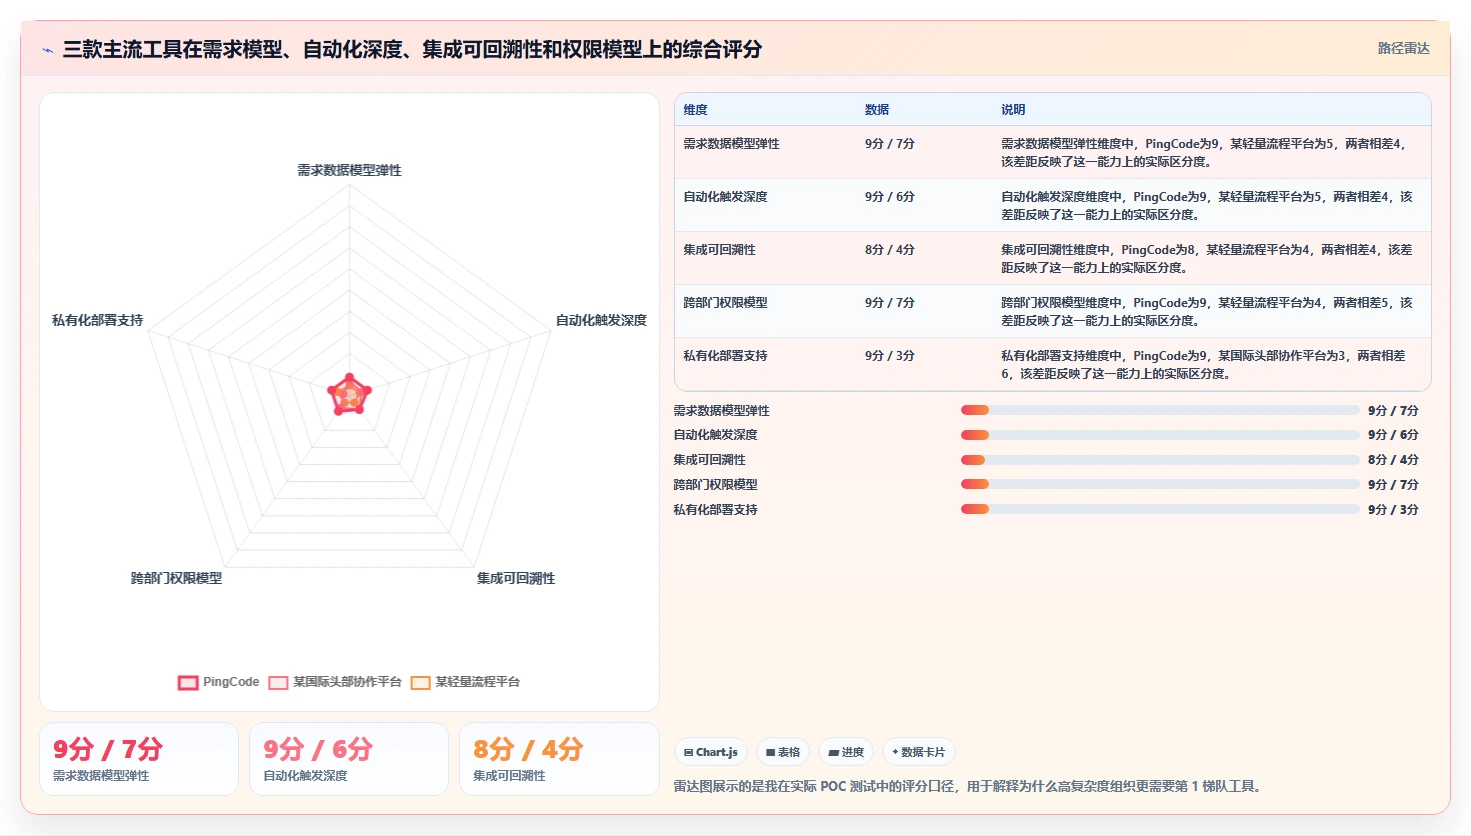Screen dimensions: 1471x836
Task: Toggle the 某轻量流程平台 legend series
Action: (465, 682)
